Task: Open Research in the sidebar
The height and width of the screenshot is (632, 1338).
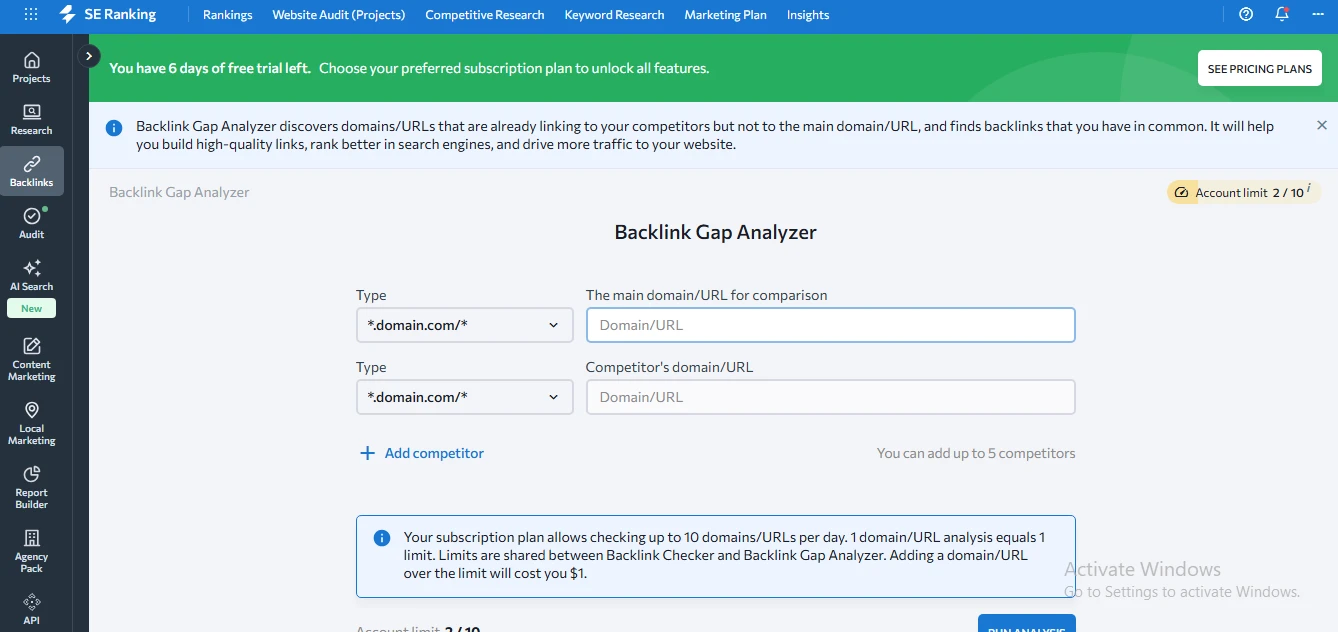Action: click(32, 120)
